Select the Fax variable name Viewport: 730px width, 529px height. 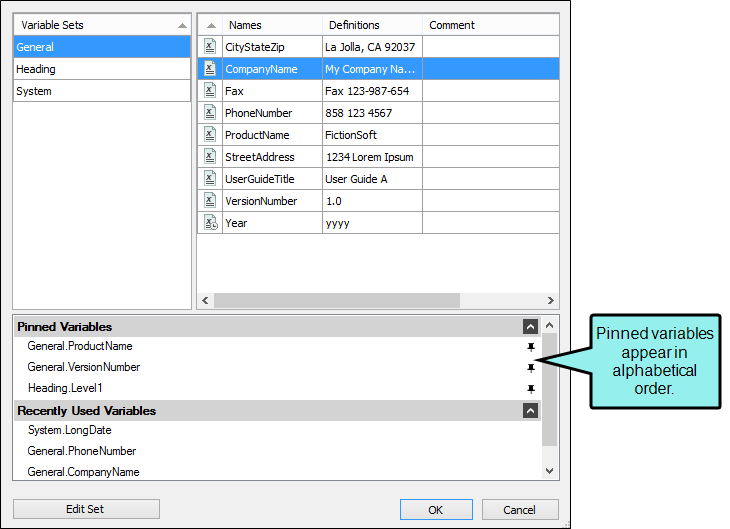(234, 91)
